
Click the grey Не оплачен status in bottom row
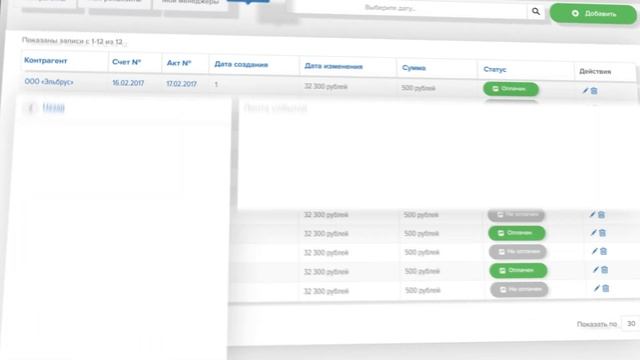click(519, 289)
